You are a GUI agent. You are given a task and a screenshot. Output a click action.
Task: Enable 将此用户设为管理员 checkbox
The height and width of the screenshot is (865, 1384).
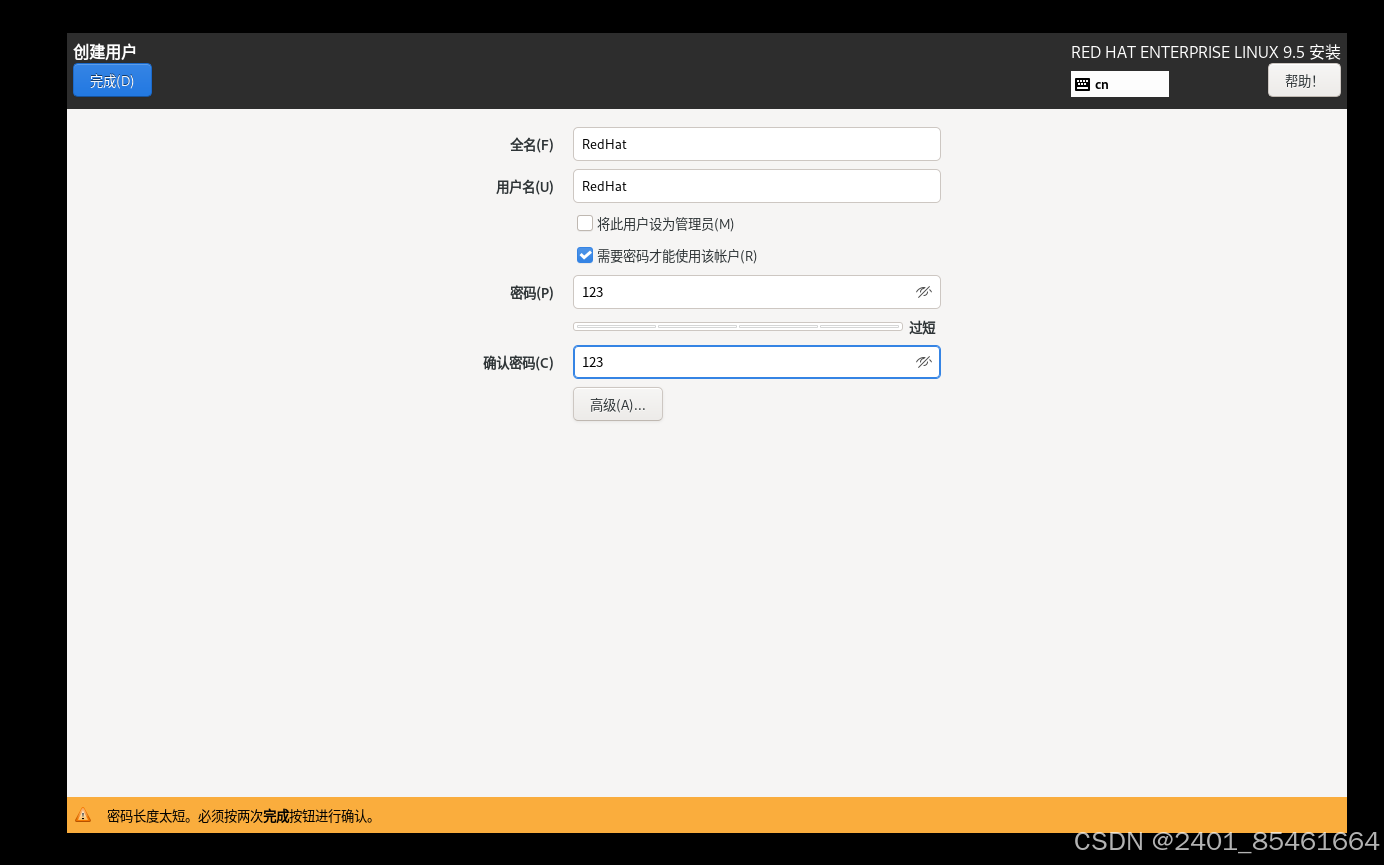(x=585, y=223)
